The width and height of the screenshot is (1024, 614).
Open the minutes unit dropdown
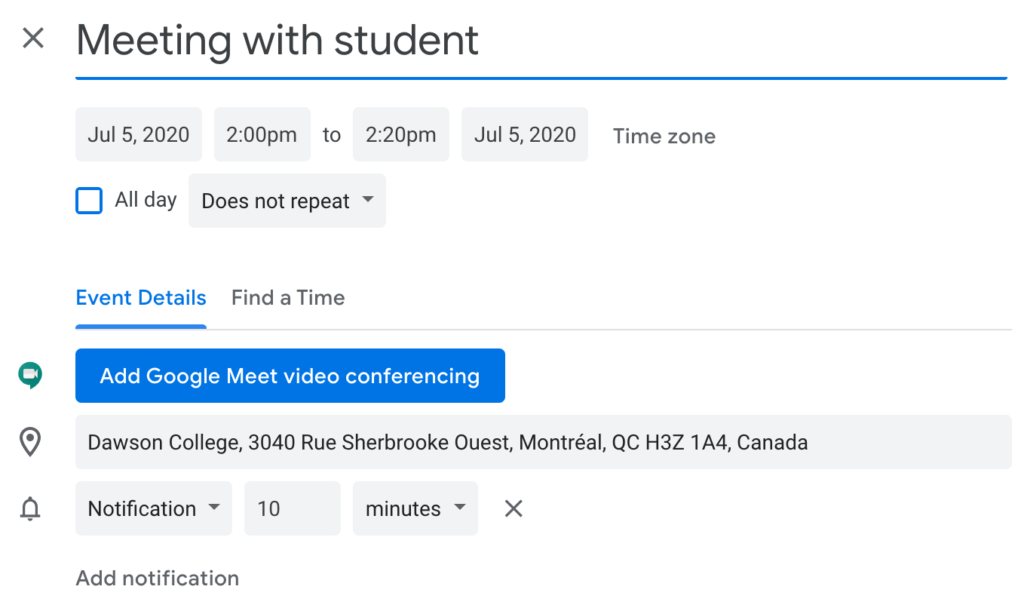point(414,508)
